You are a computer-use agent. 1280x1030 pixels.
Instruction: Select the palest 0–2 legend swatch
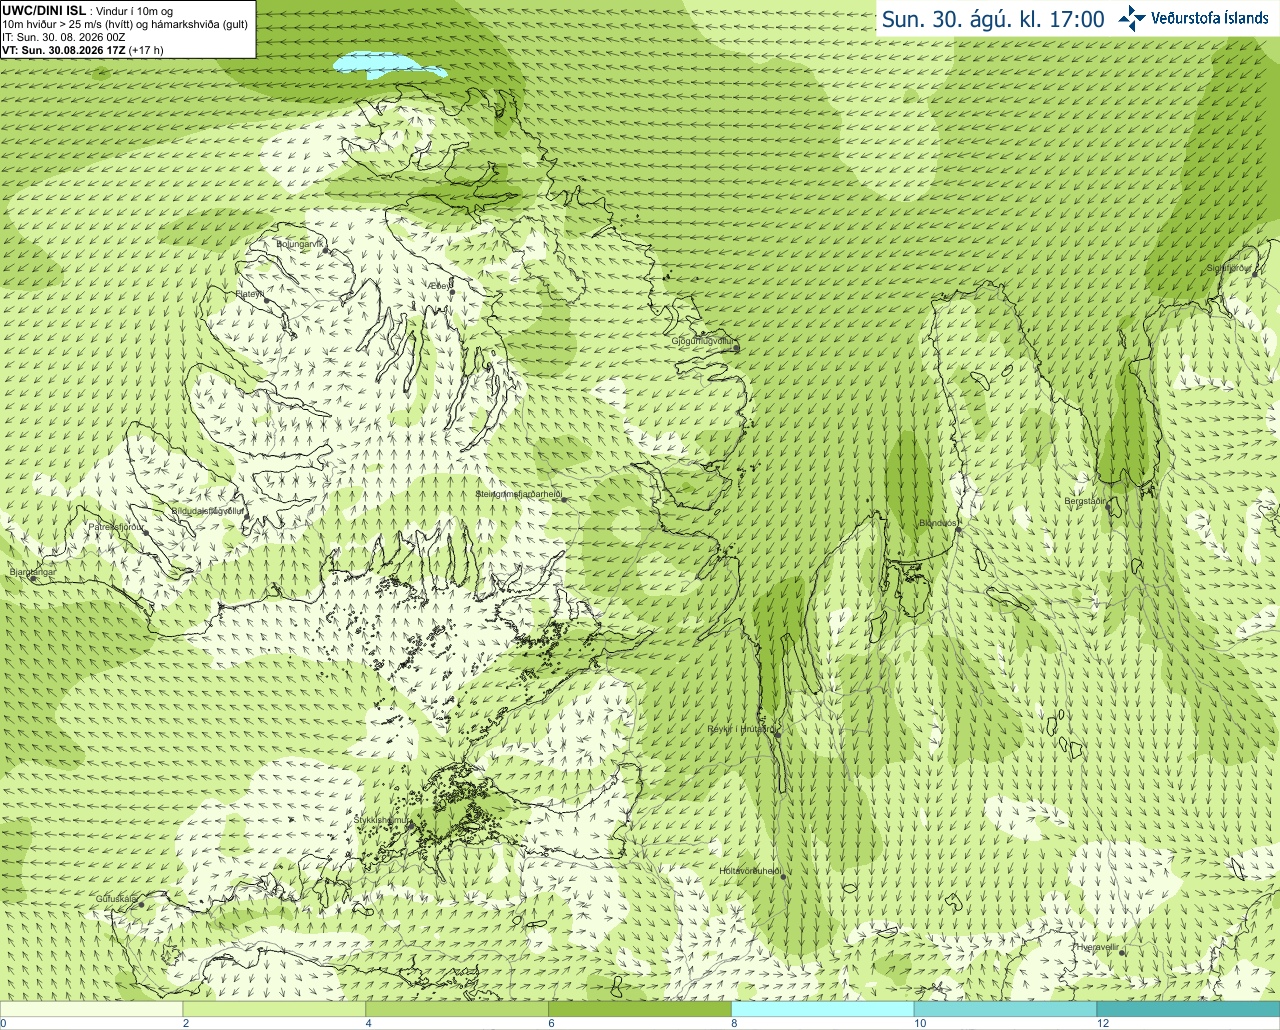pos(91,1009)
